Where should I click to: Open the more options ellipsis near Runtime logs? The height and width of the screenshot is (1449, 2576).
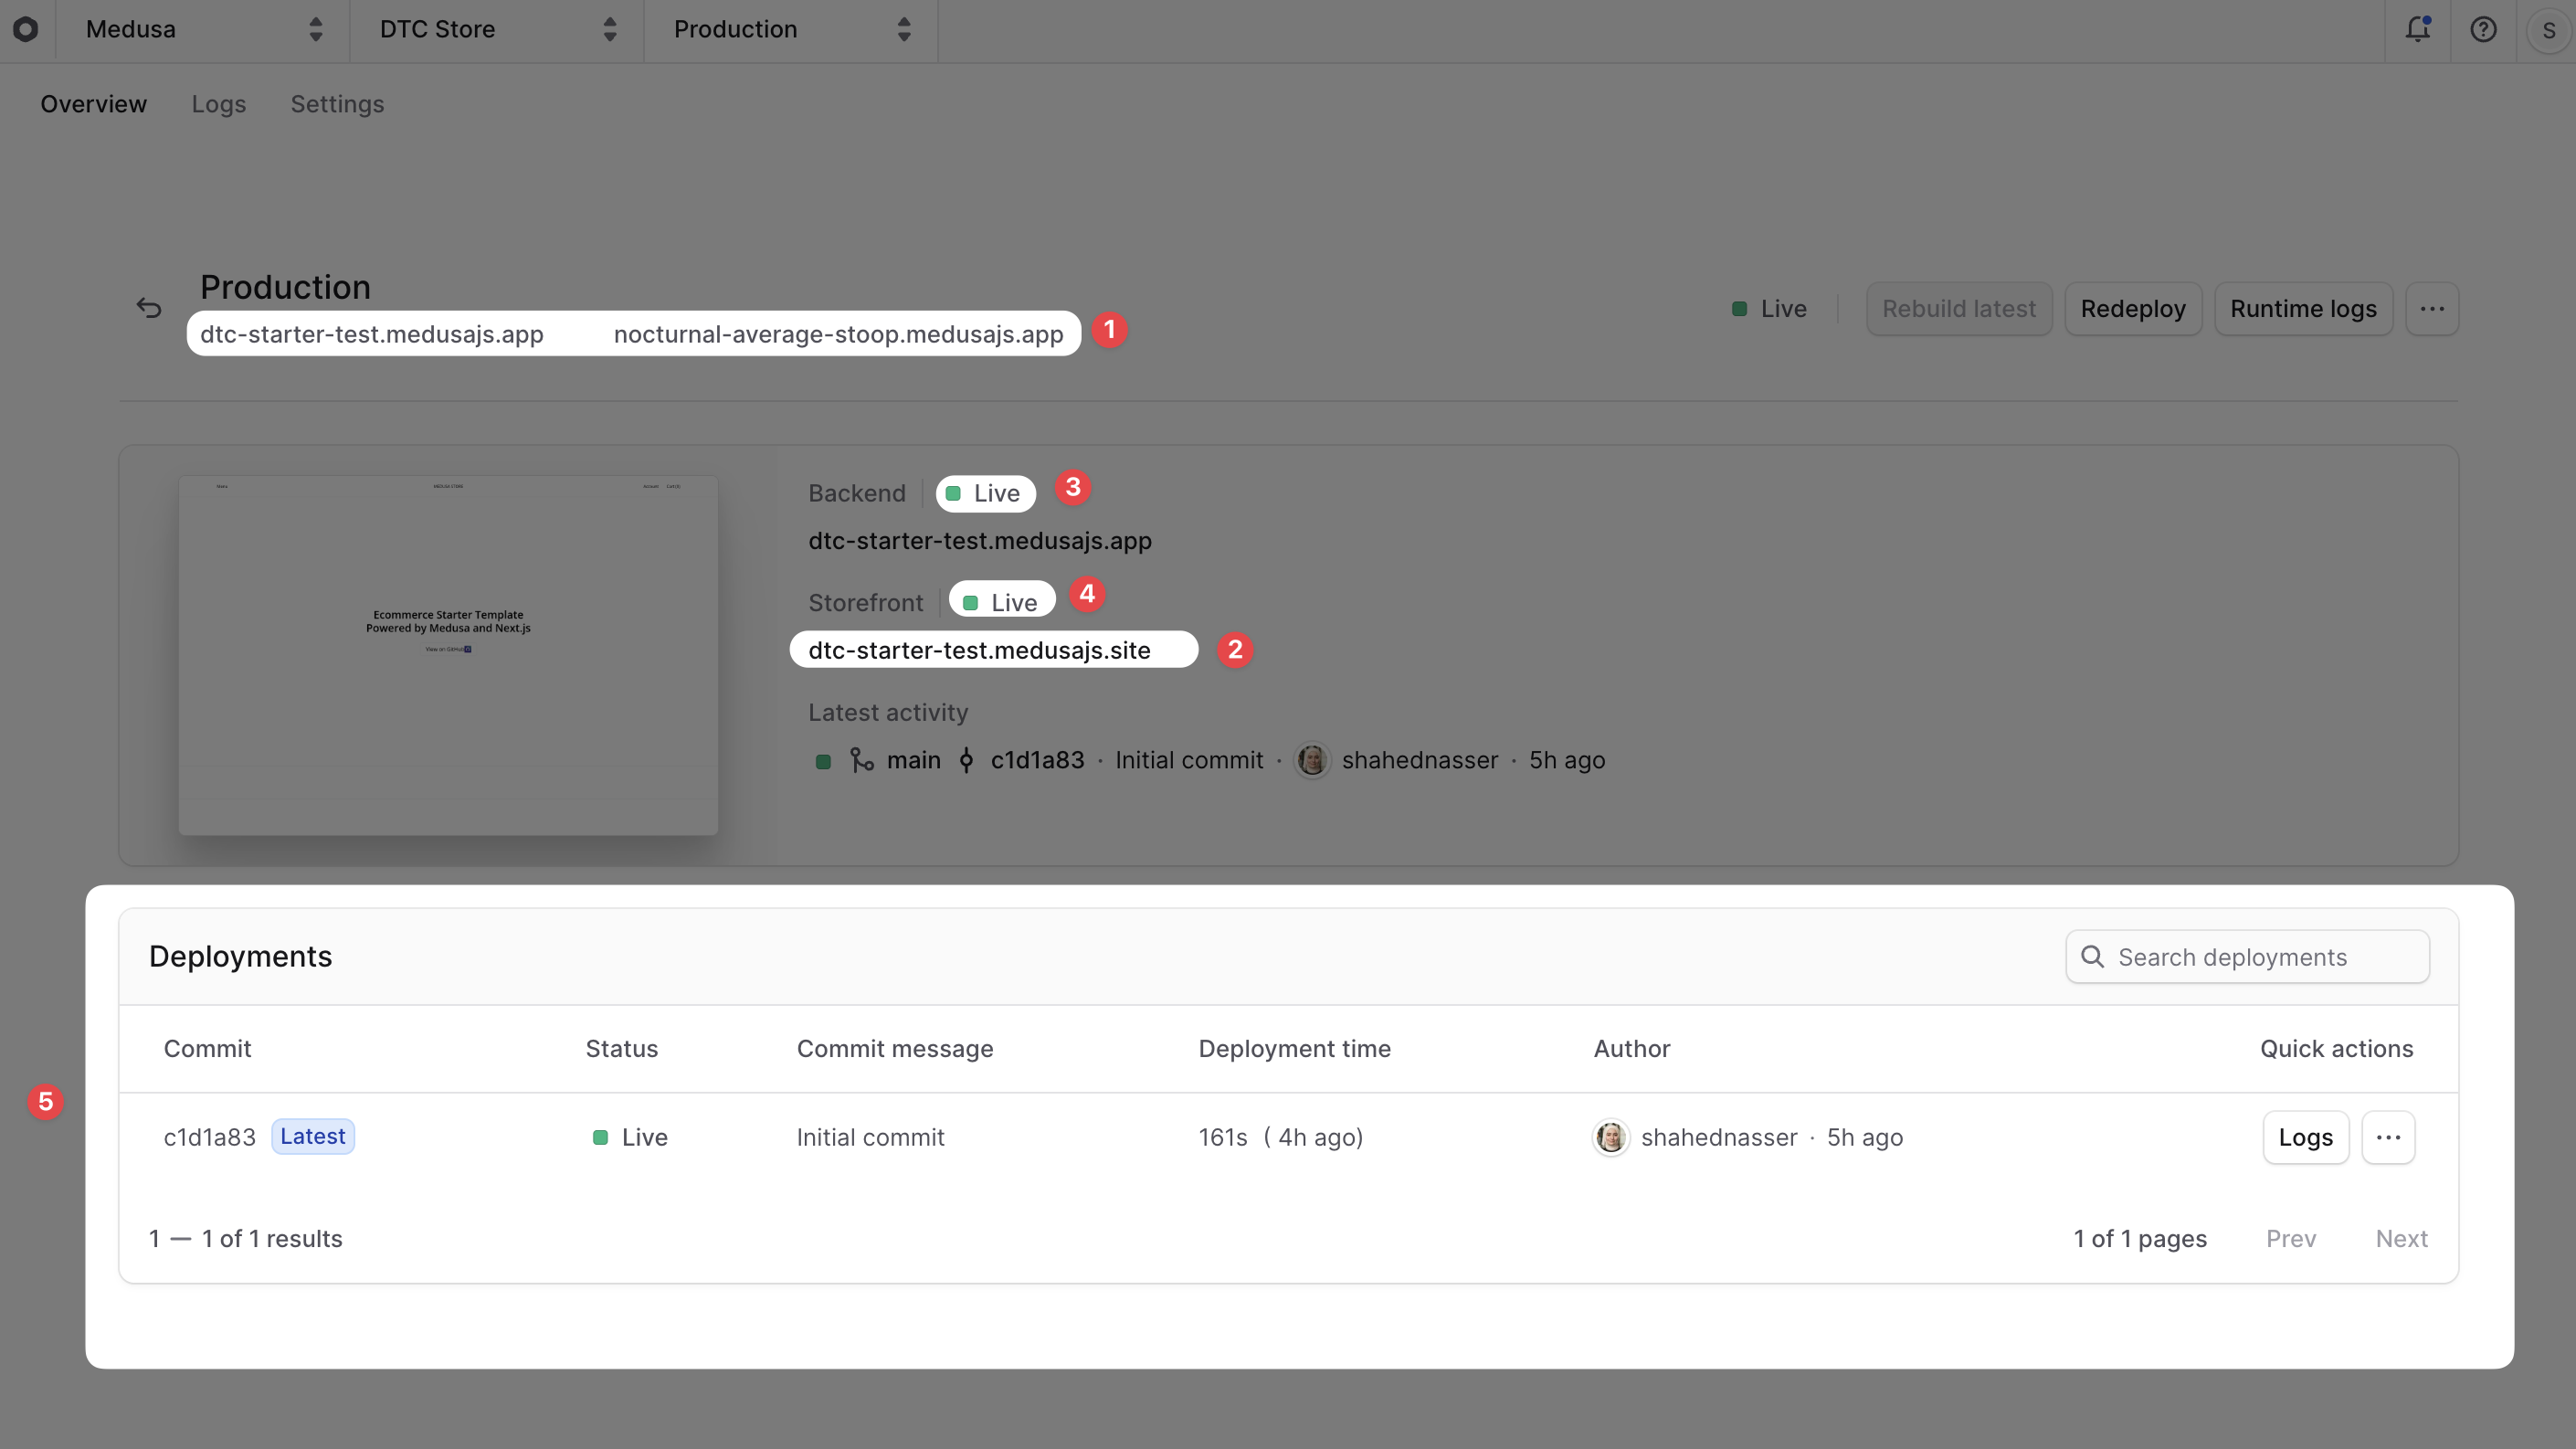coord(2434,308)
